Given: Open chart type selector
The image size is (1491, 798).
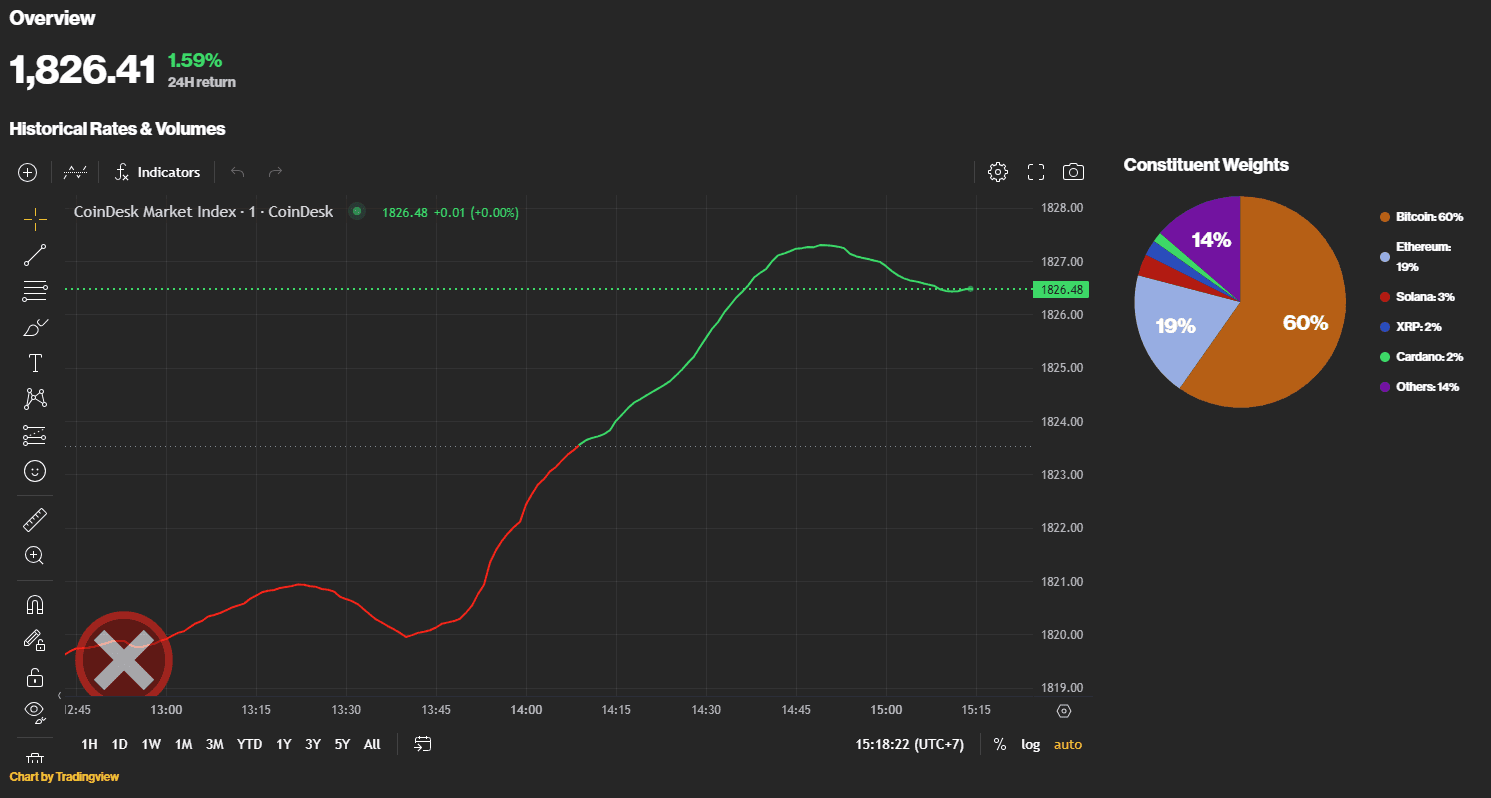Looking at the screenshot, I should point(75,172).
